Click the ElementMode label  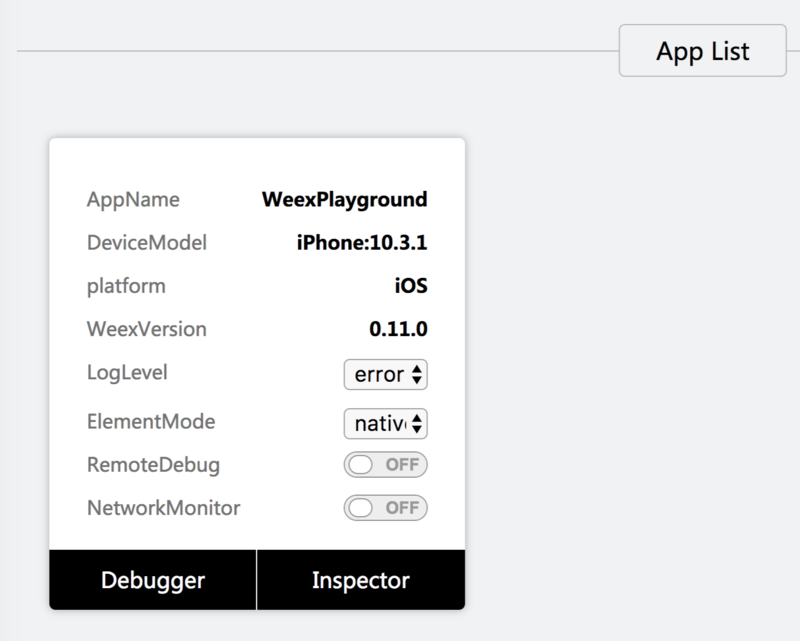click(x=151, y=422)
